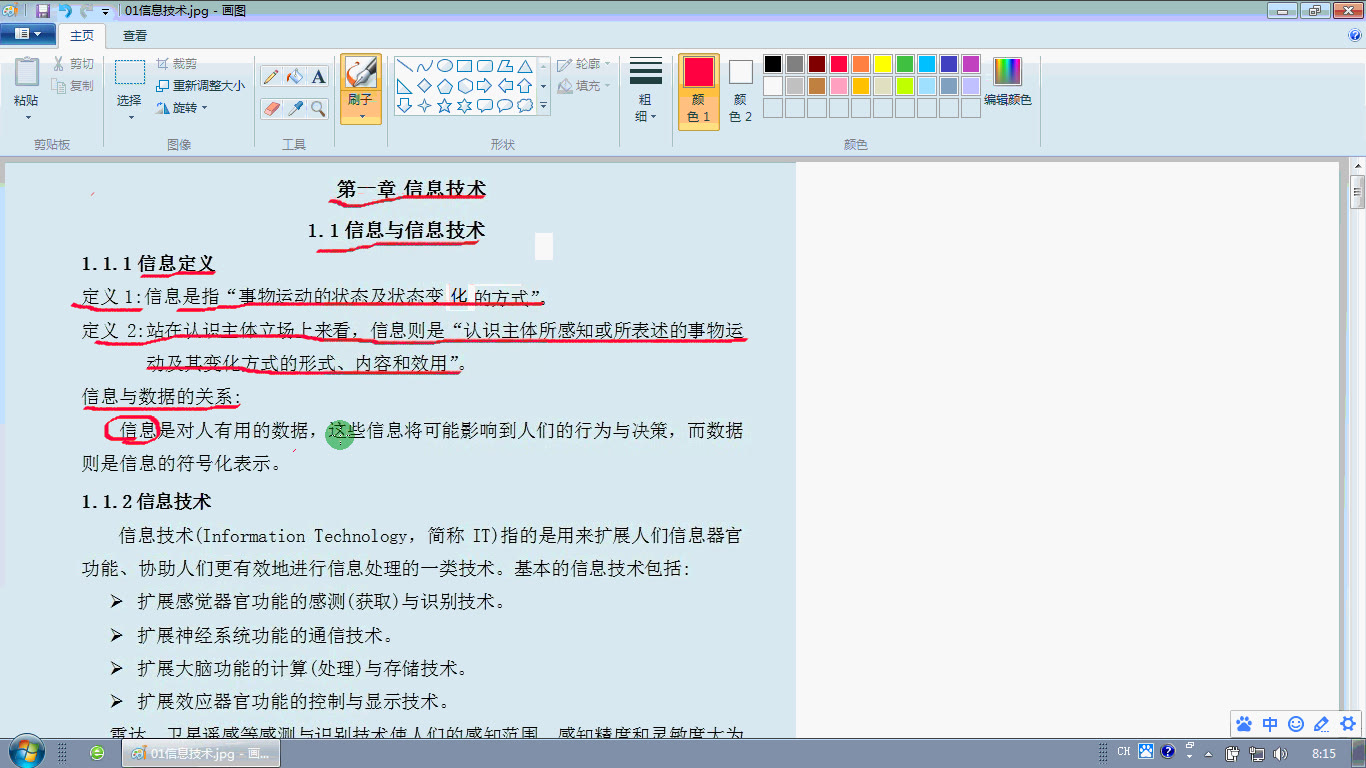Click the Brushes (刷子) icon
This screenshot has height=768, width=1366.
pos(360,73)
